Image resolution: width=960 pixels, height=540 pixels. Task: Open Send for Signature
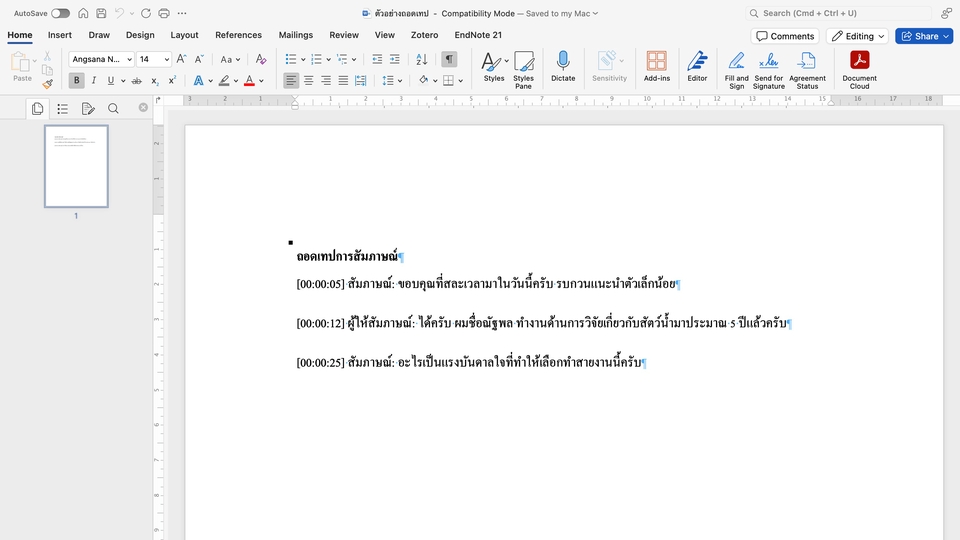[768, 70]
